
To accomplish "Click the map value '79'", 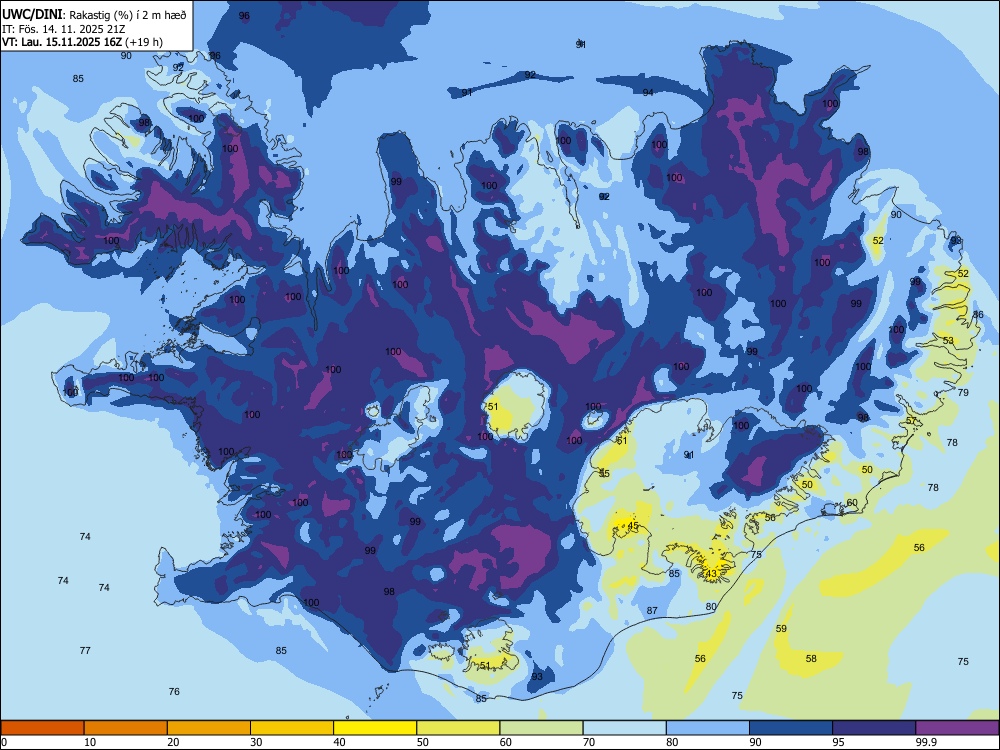I will pyautogui.click(x=963, y=392).
